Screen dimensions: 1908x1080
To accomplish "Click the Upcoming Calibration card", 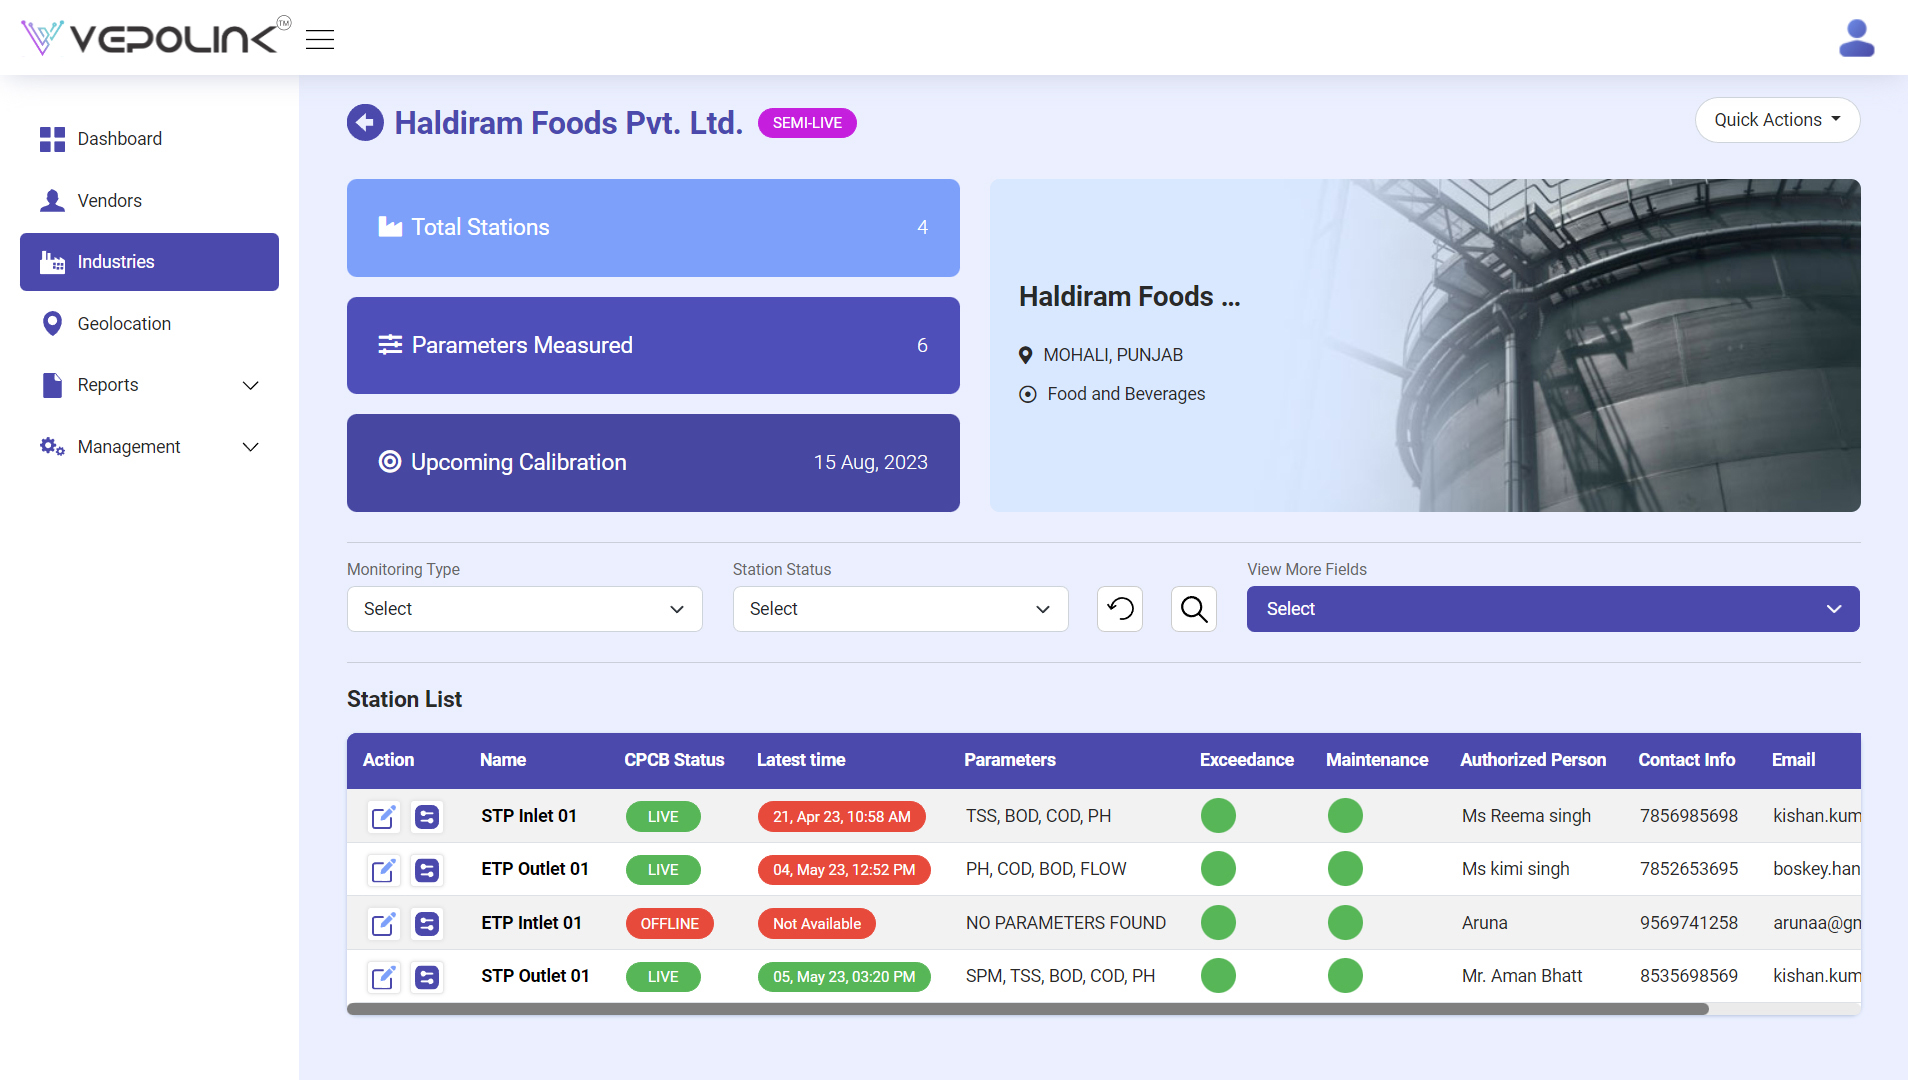I will tap(653, 463).
